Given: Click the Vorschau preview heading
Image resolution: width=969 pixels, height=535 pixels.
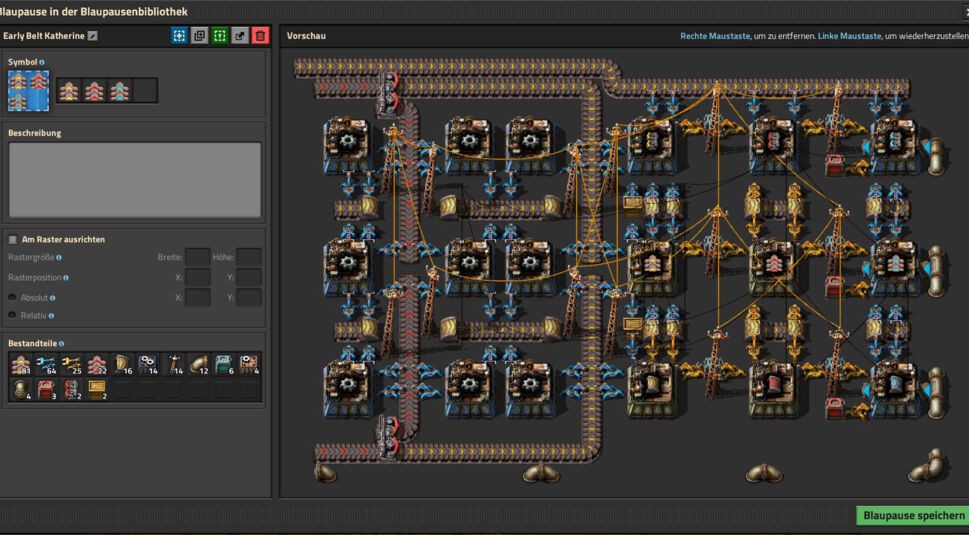Looking at the screenshot, I should coord(306,36).
